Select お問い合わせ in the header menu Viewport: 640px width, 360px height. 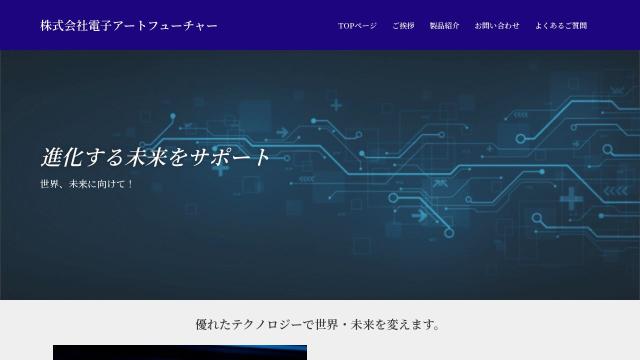pos(497,26)
